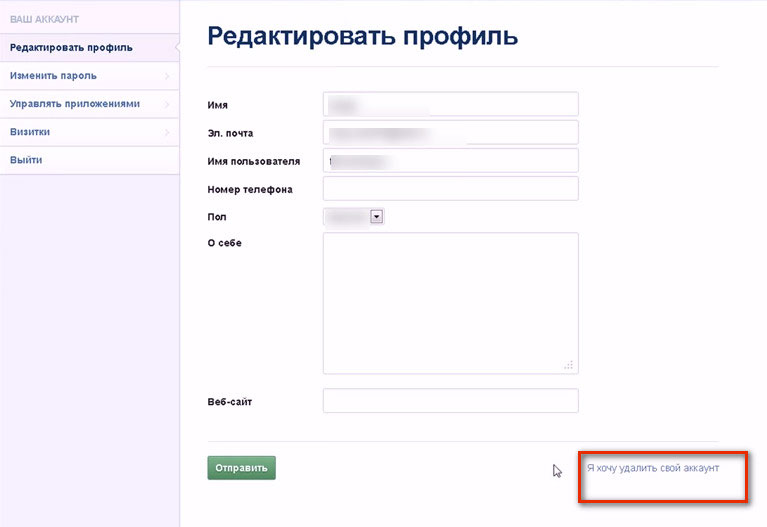Click chevron arrow beside 'Визитки'

point(166,132)
